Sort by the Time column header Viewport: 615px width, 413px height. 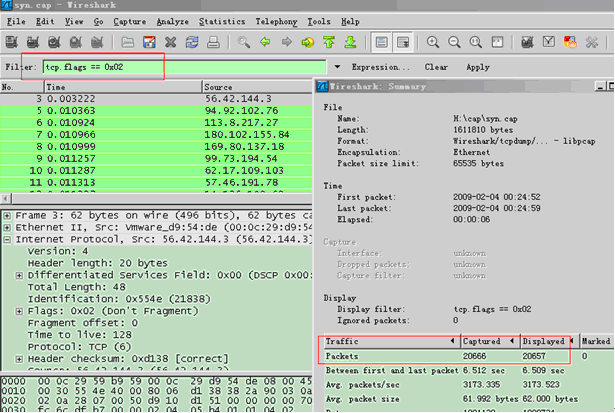pyautogui.click(x=123, y=87)
